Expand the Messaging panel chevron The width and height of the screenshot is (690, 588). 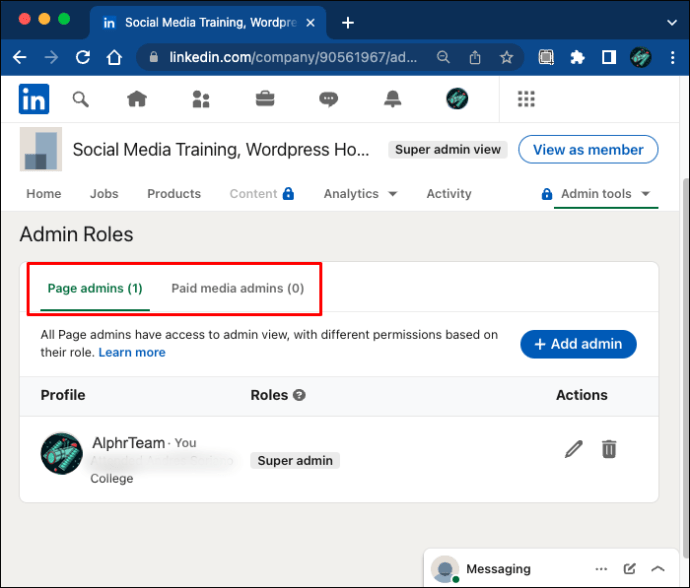(x=658, y=569)
